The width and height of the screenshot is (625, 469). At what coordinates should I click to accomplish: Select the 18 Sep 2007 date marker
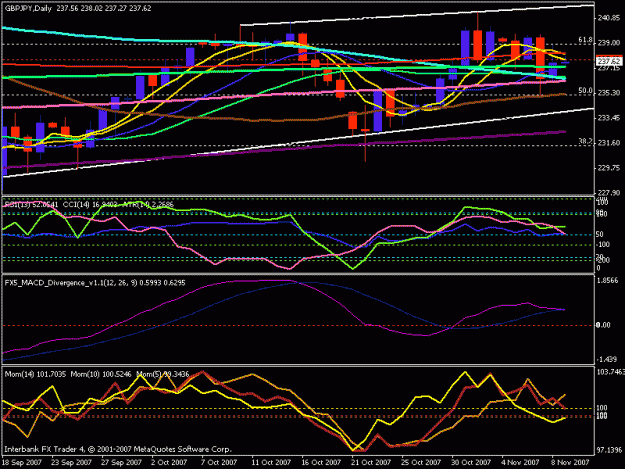(x=22, y=462)
